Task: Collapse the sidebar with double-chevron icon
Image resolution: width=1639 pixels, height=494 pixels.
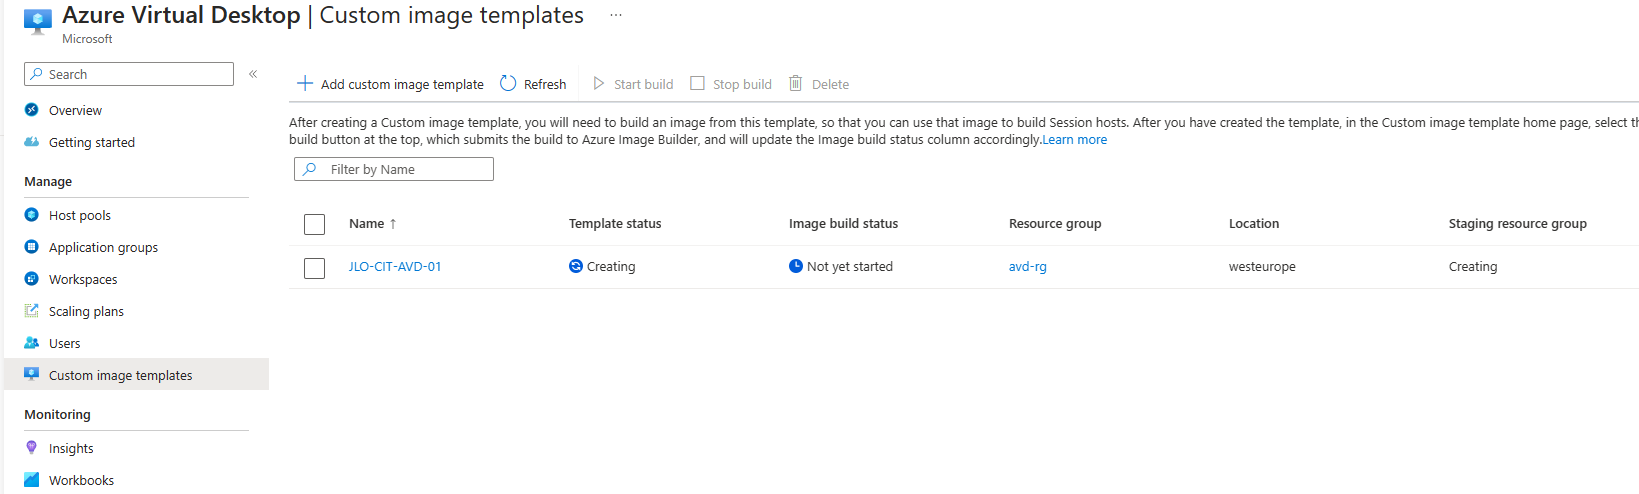Action: point(253,74)
